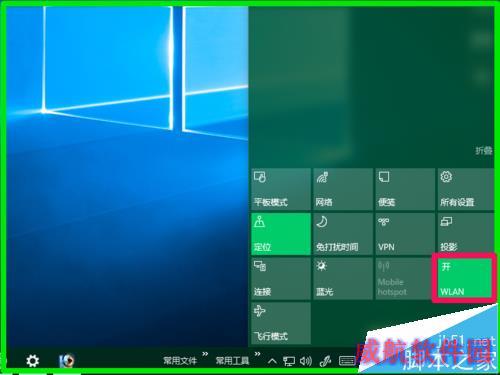
Task: Show hidden tray icons arrow
Action: (272, 361)
